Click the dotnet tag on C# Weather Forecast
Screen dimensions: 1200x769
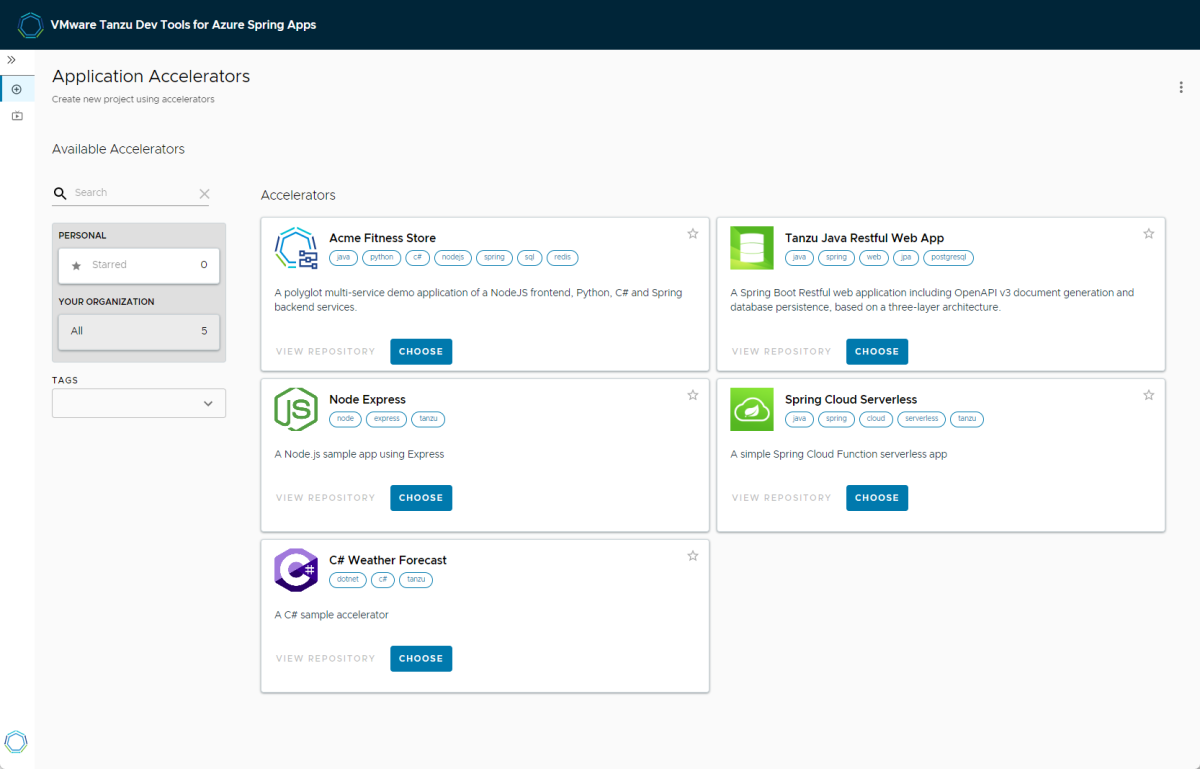click(348, 579)
